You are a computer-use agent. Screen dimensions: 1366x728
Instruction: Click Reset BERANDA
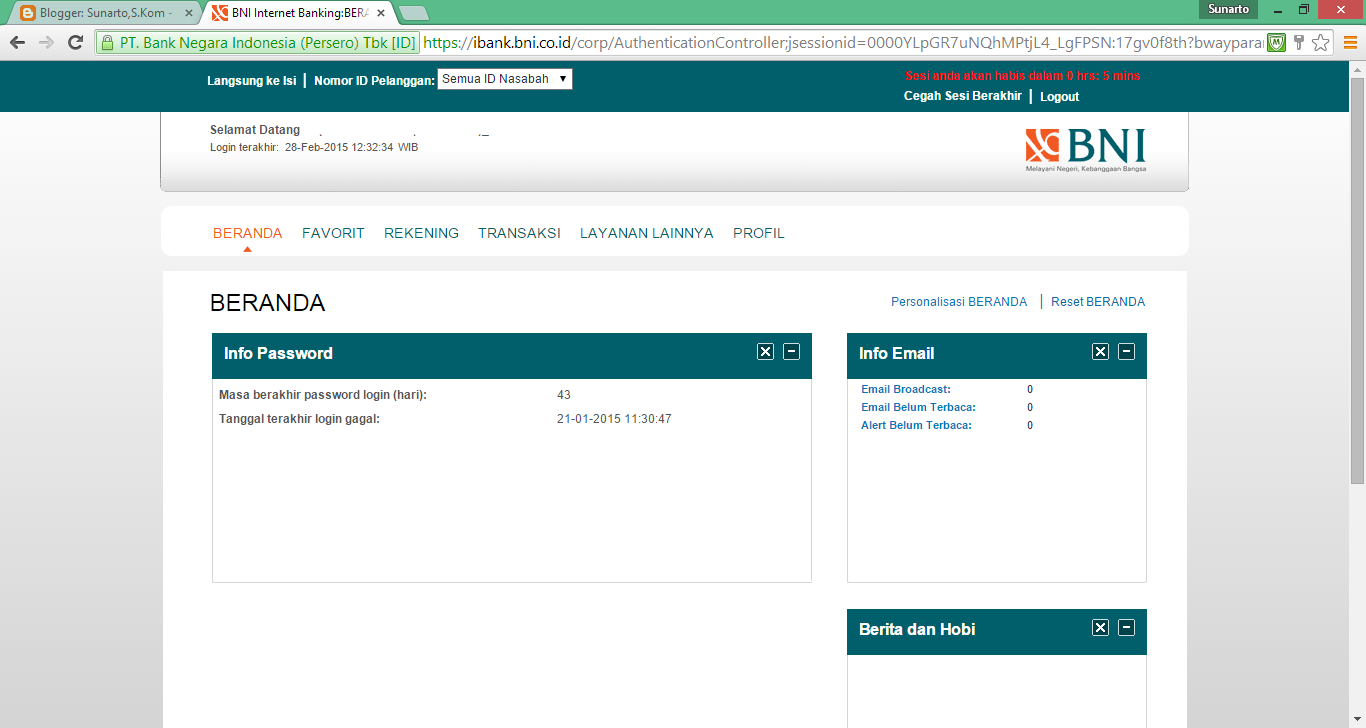pyautogui.click(x=1098, y=301)
